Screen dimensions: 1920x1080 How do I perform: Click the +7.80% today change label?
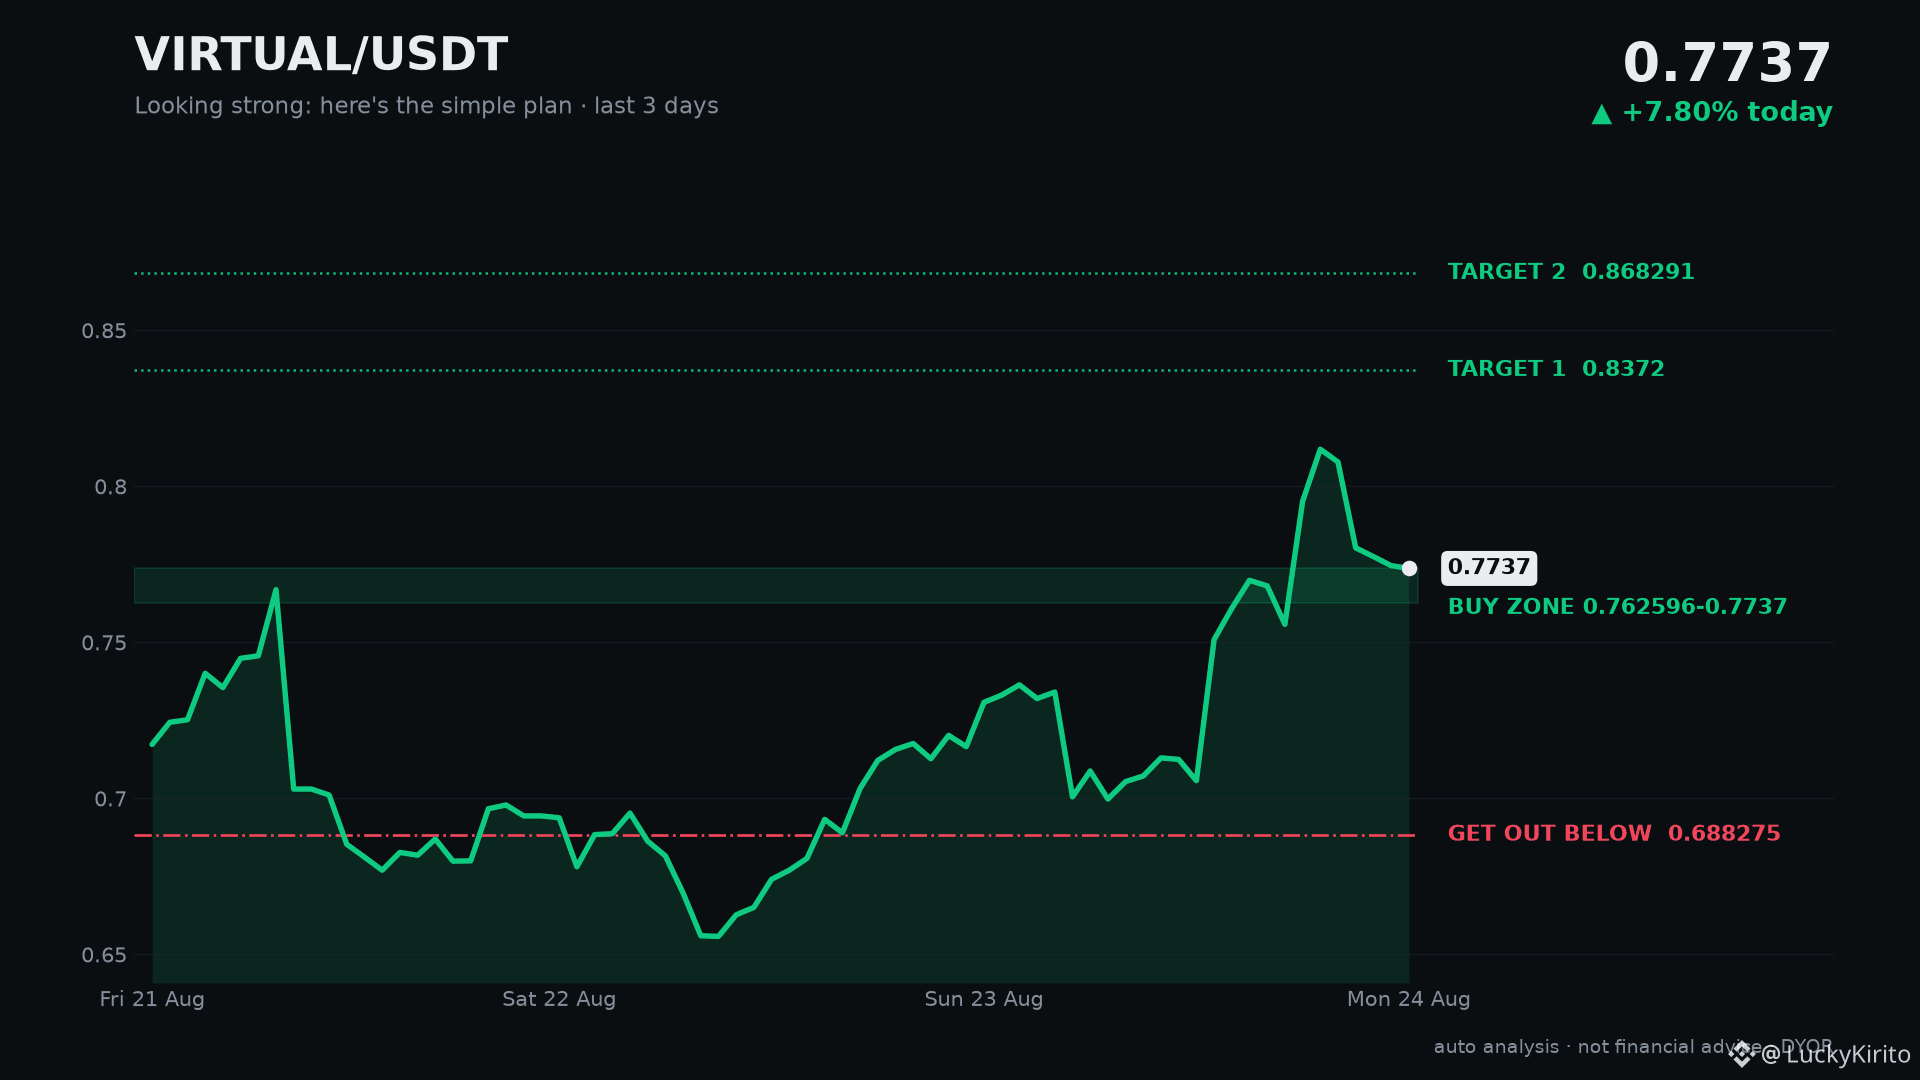pos(1727,112)
